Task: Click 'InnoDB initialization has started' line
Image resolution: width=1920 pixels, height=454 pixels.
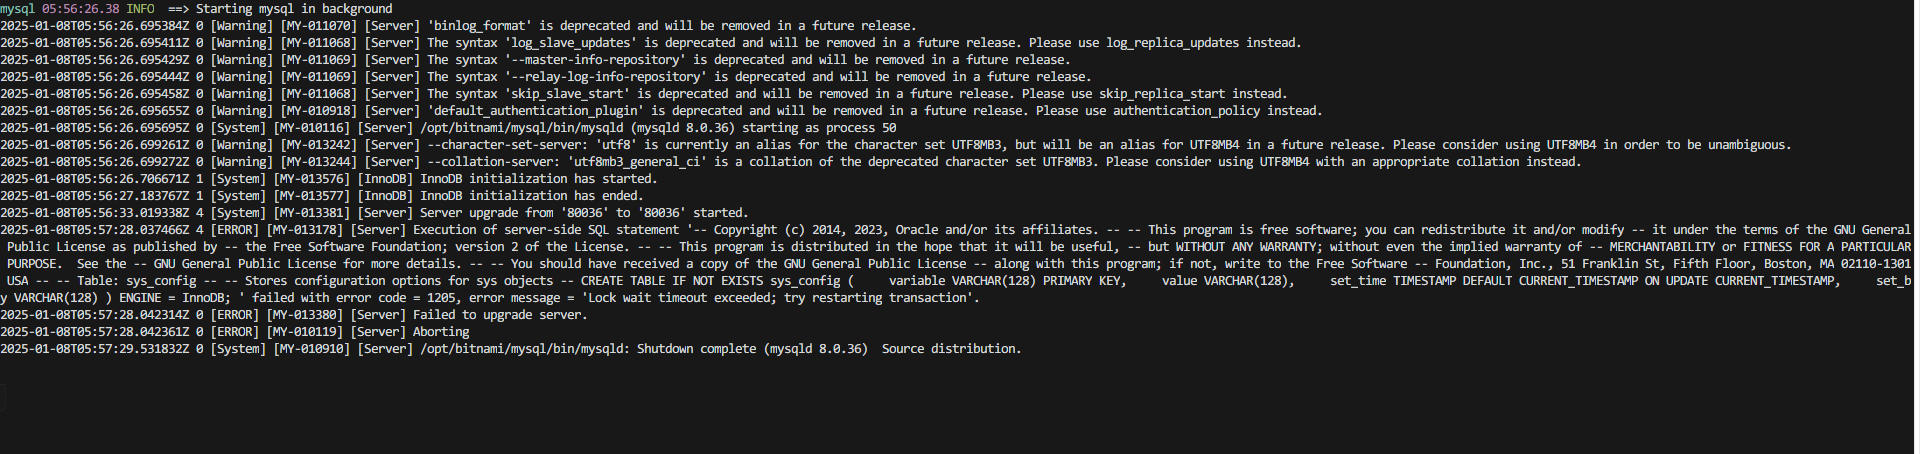Action: [328, 179]
